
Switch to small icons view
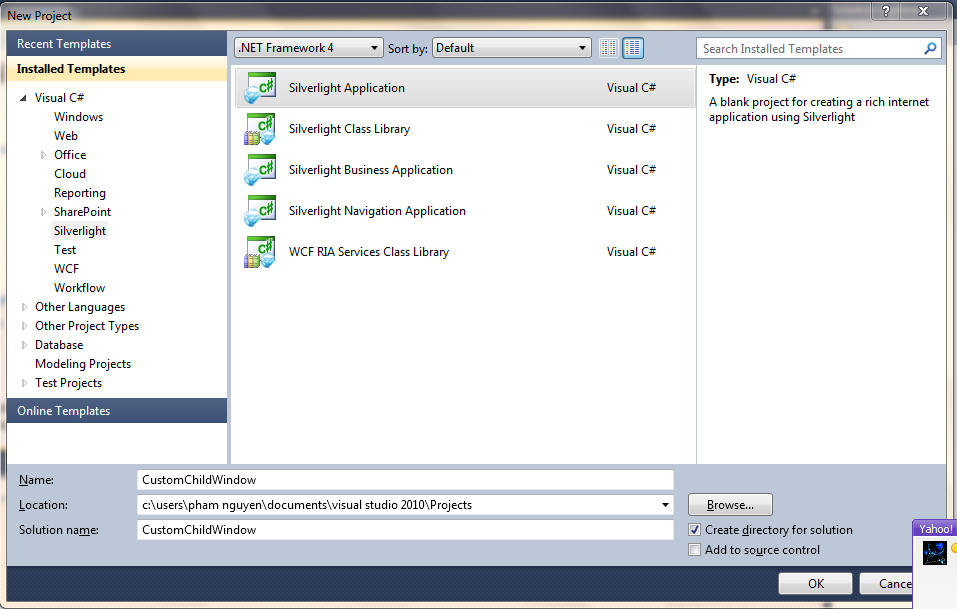pos(609,48)
